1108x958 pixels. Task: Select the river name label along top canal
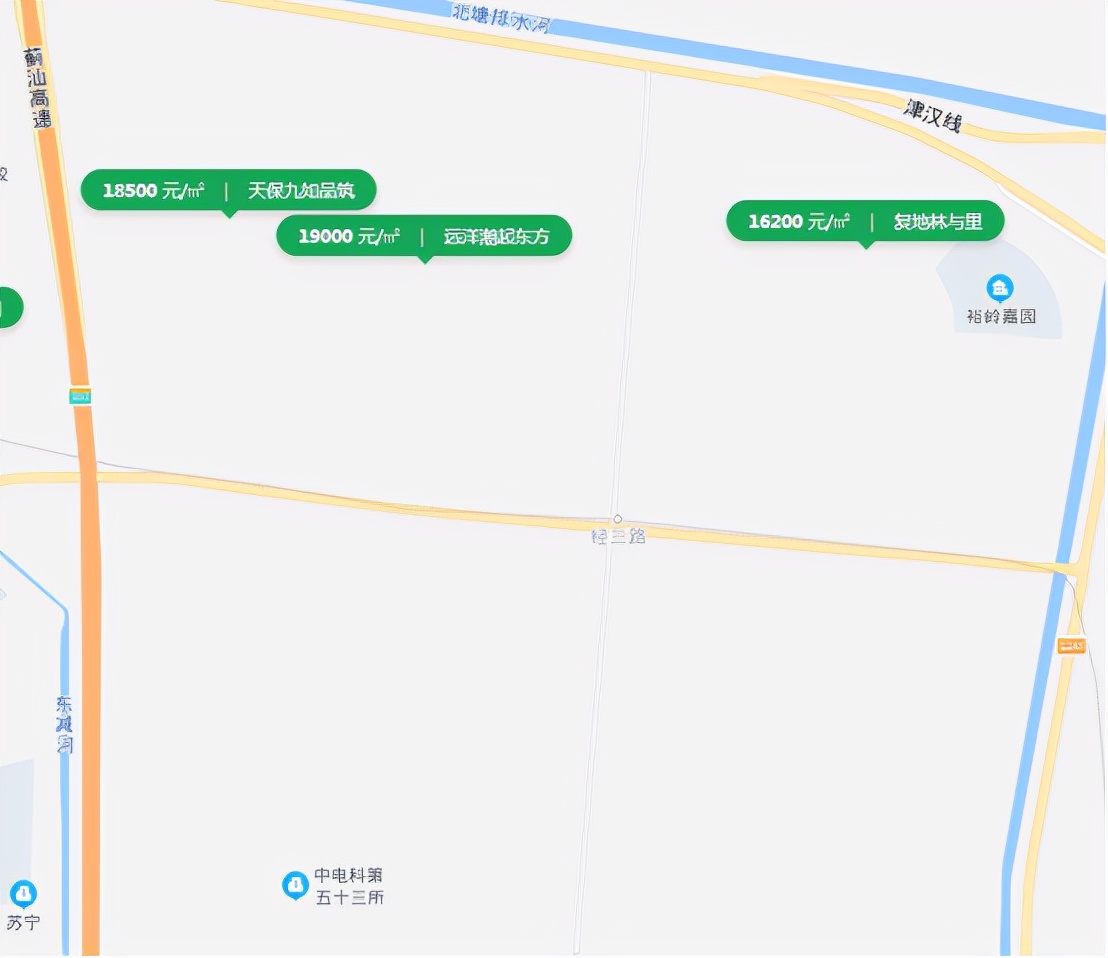click(502, 19)
